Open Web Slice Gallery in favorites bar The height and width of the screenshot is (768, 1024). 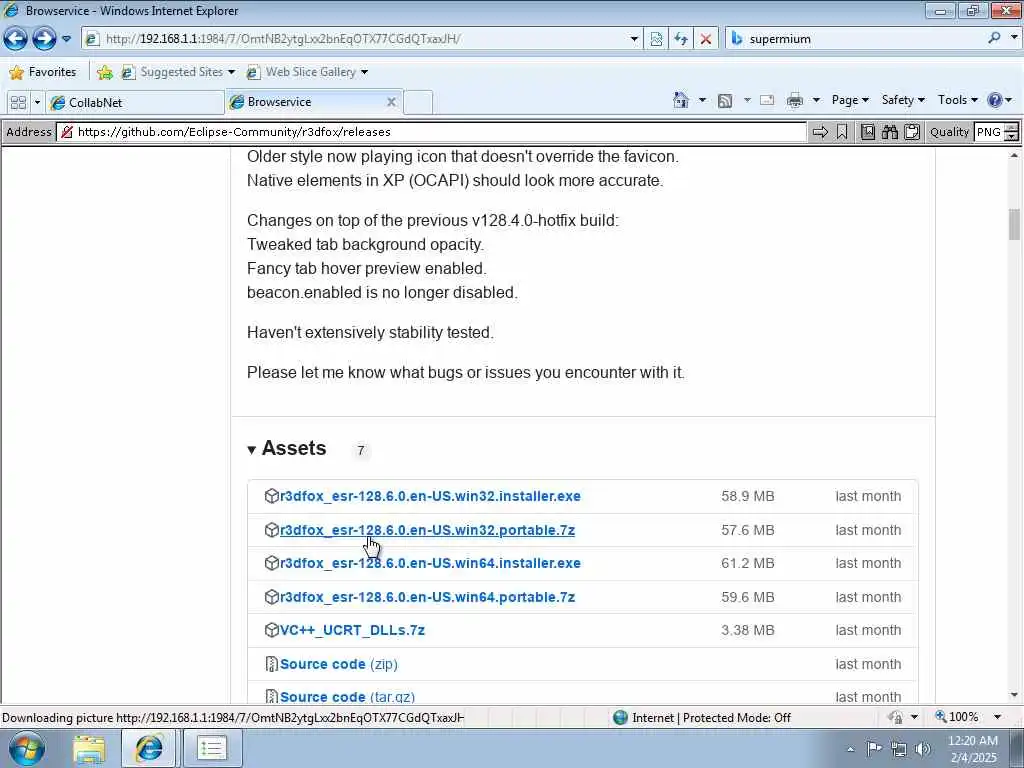(x=307, y=72)
